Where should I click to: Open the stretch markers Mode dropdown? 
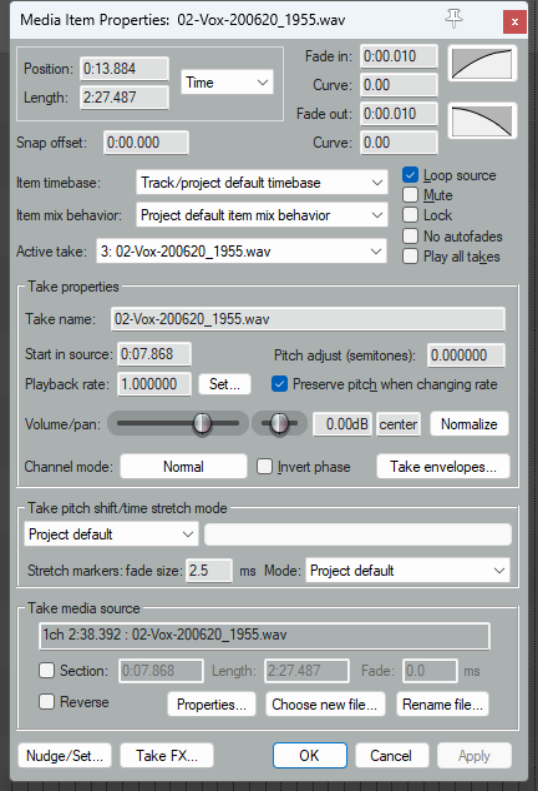point(407,571)
